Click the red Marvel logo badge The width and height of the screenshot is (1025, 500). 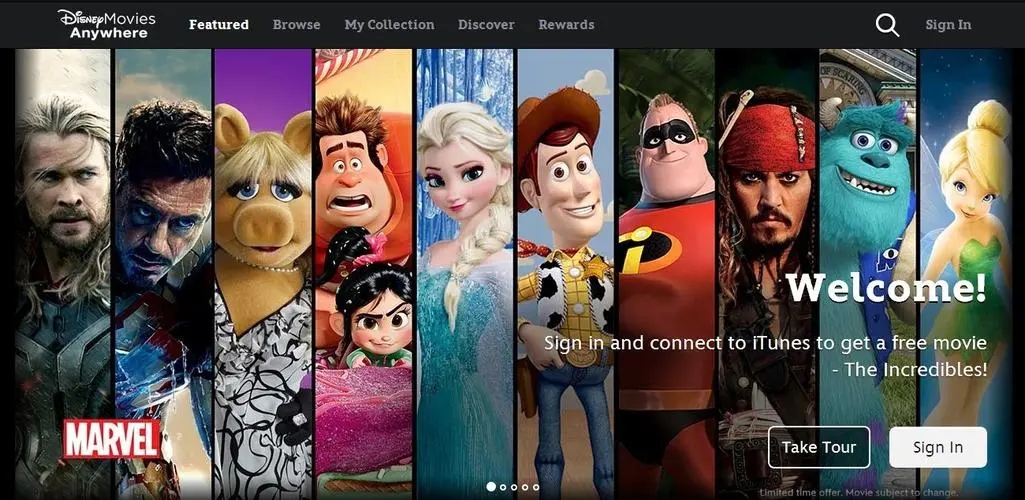point(112,439)
